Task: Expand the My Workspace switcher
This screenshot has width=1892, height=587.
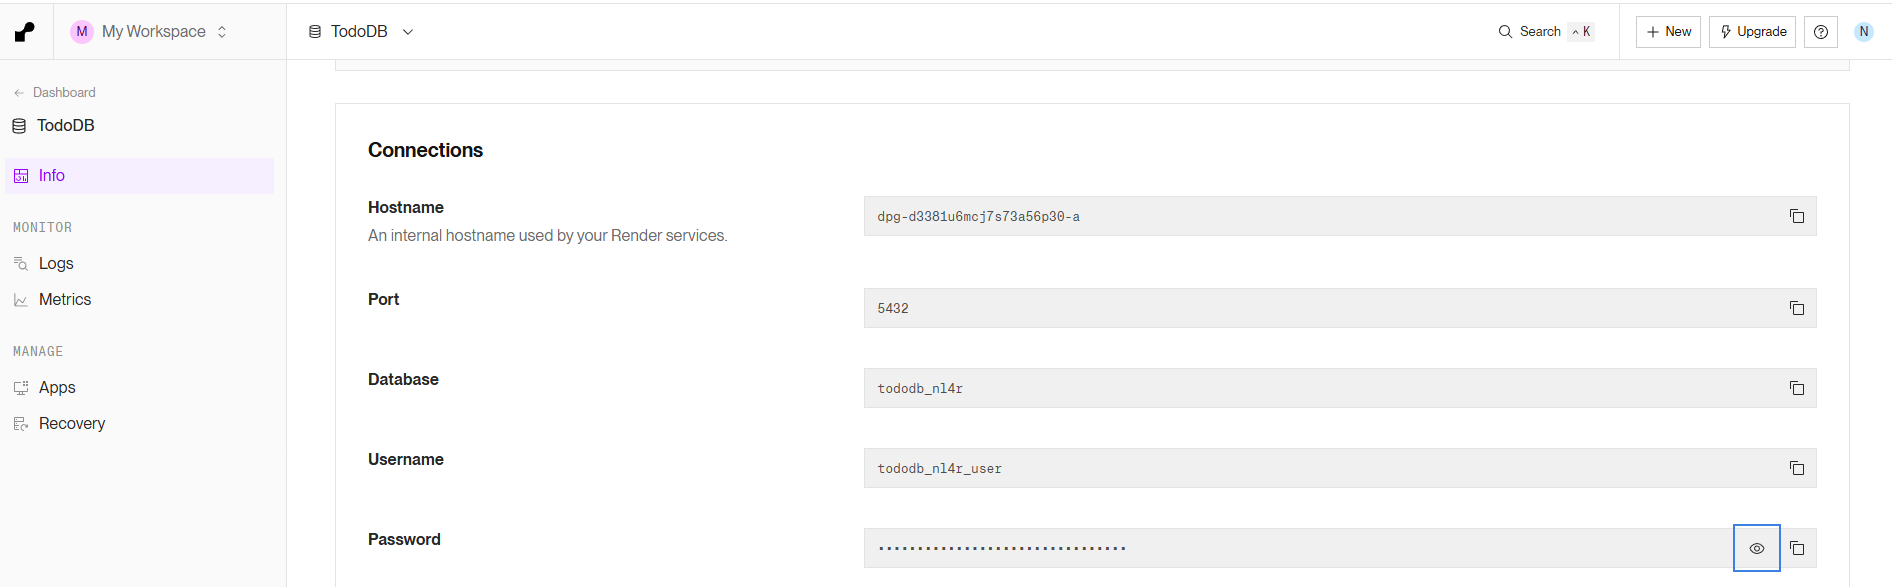Action: [x=150, y=32]
